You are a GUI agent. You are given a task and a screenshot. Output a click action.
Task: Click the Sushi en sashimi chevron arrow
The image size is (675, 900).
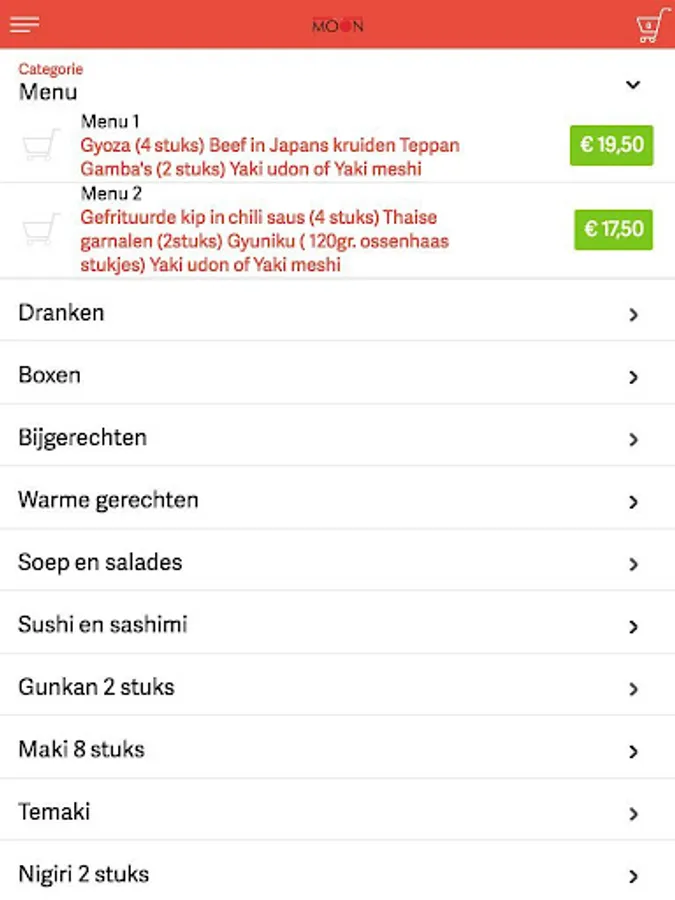633,627
